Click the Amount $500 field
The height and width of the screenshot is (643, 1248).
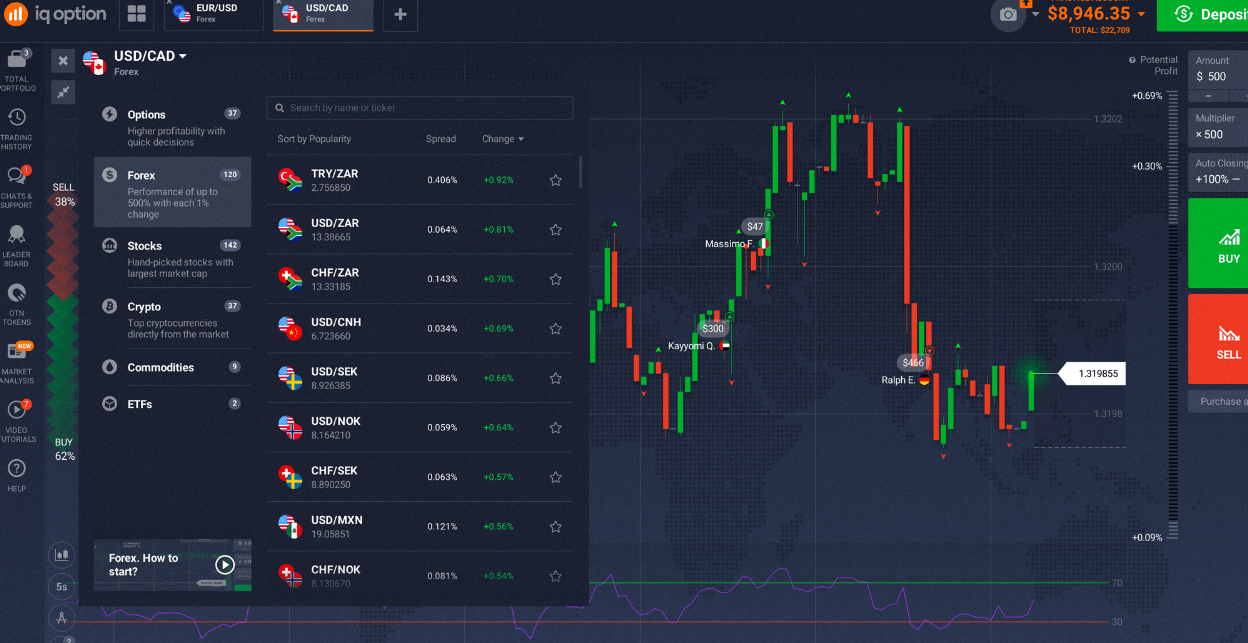point(1218,70)
